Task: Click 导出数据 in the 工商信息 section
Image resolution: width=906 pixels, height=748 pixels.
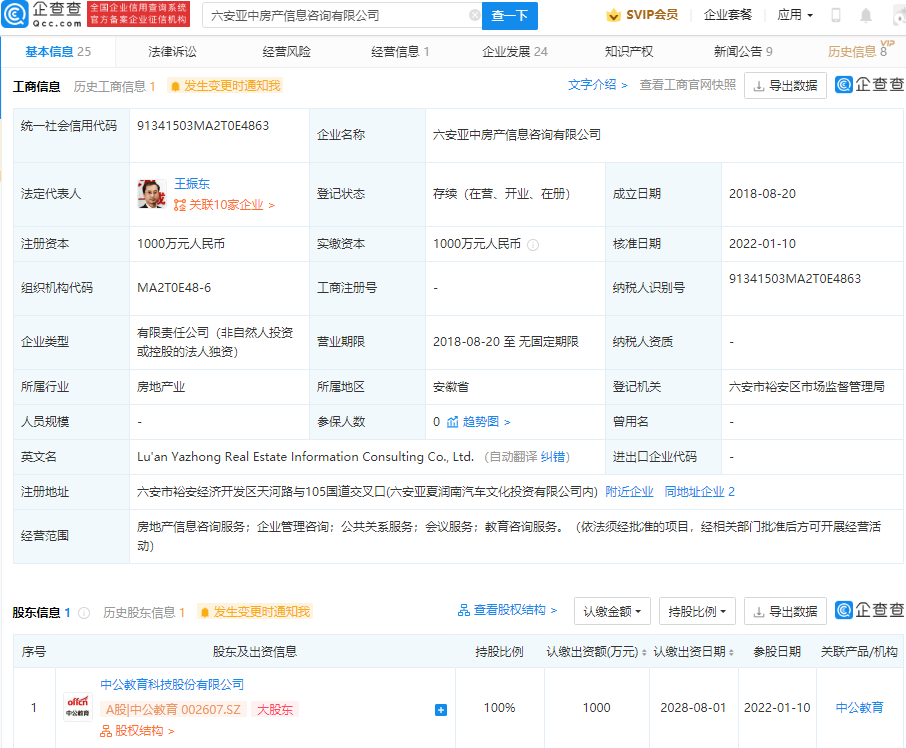Action: click(785, 85)
